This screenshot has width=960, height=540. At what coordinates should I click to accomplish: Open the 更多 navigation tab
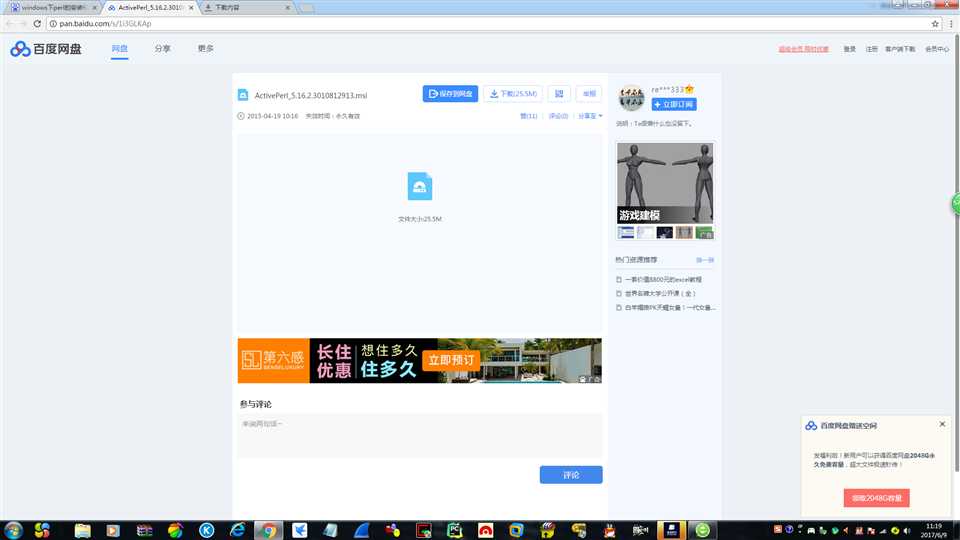(x=206, y=48)
